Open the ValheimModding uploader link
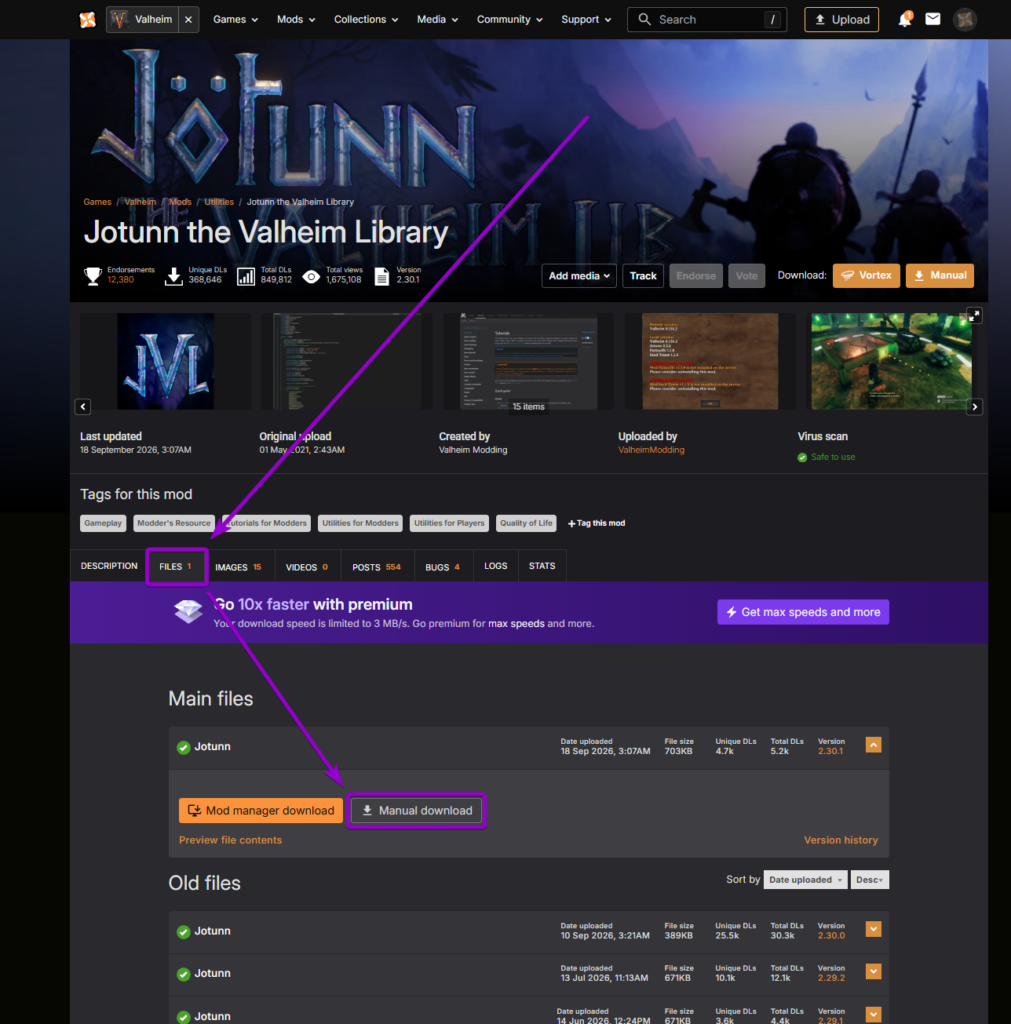 tap(651, 450)
